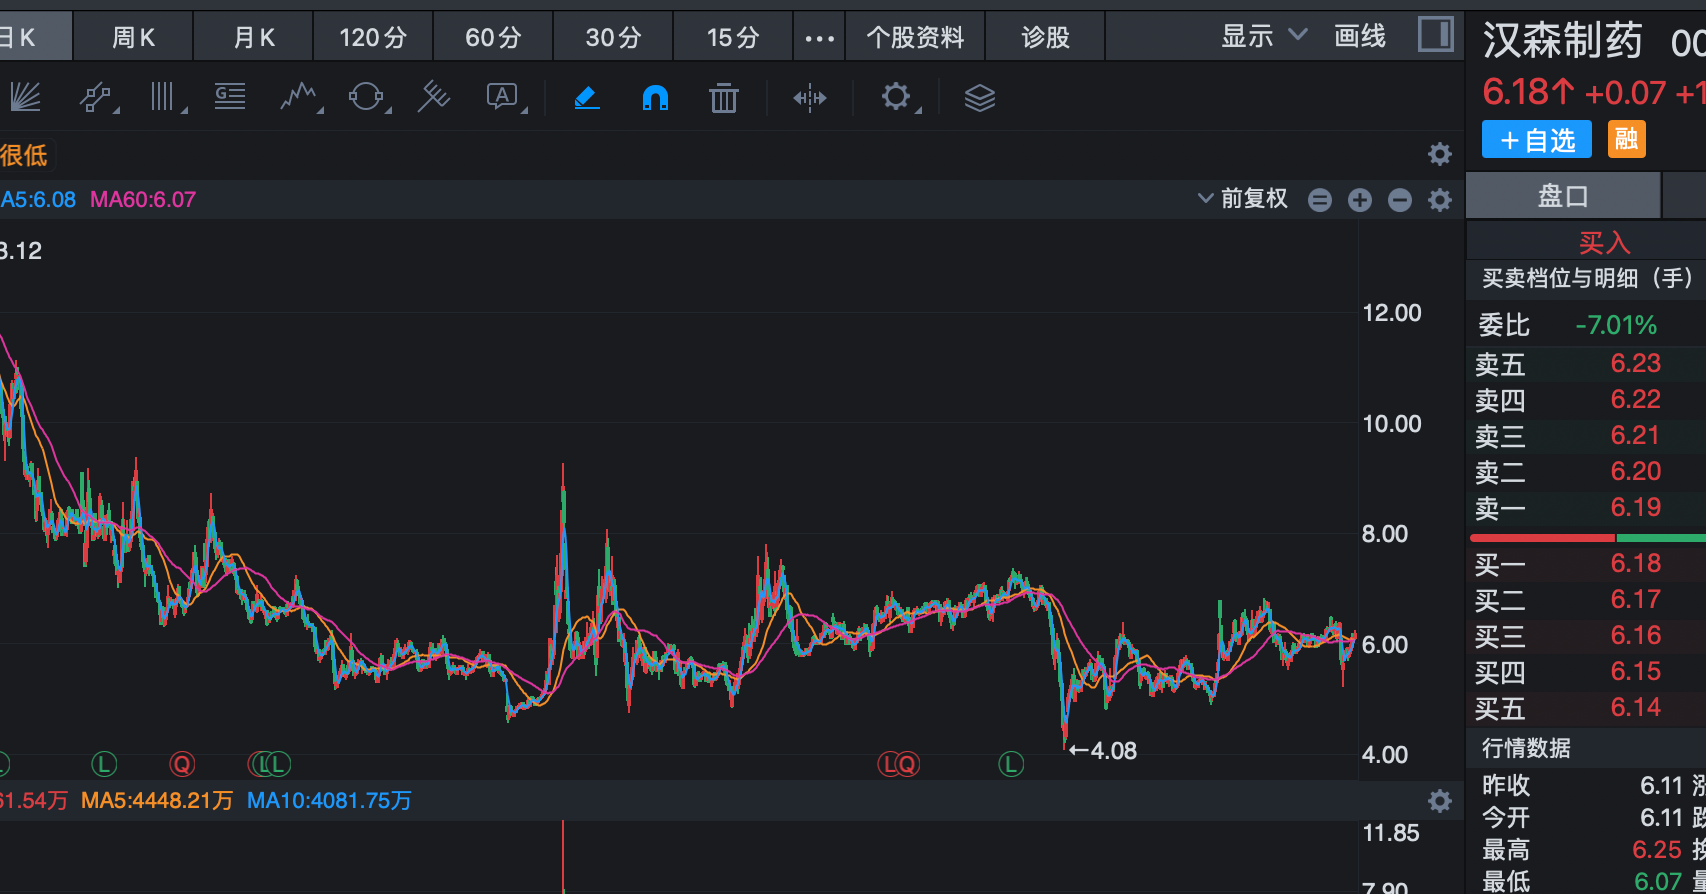Select the 30分 chart period tab
Viewport: 1706px width, 894px height.
[613, 37]
